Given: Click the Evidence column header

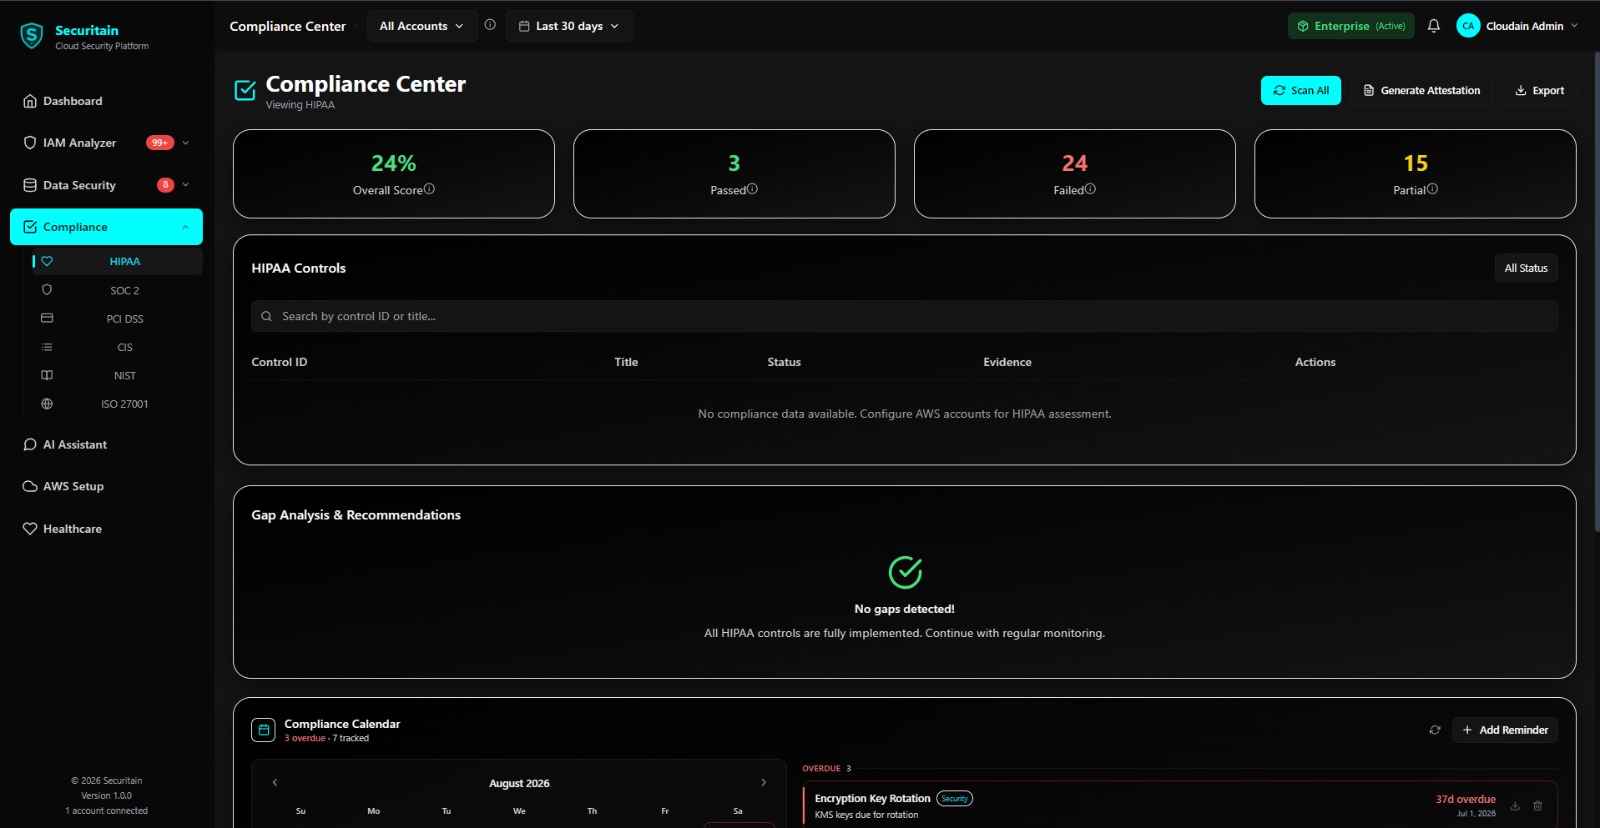Looking at the screenshot, I should pyautogui.click(x=1007, y=362).
